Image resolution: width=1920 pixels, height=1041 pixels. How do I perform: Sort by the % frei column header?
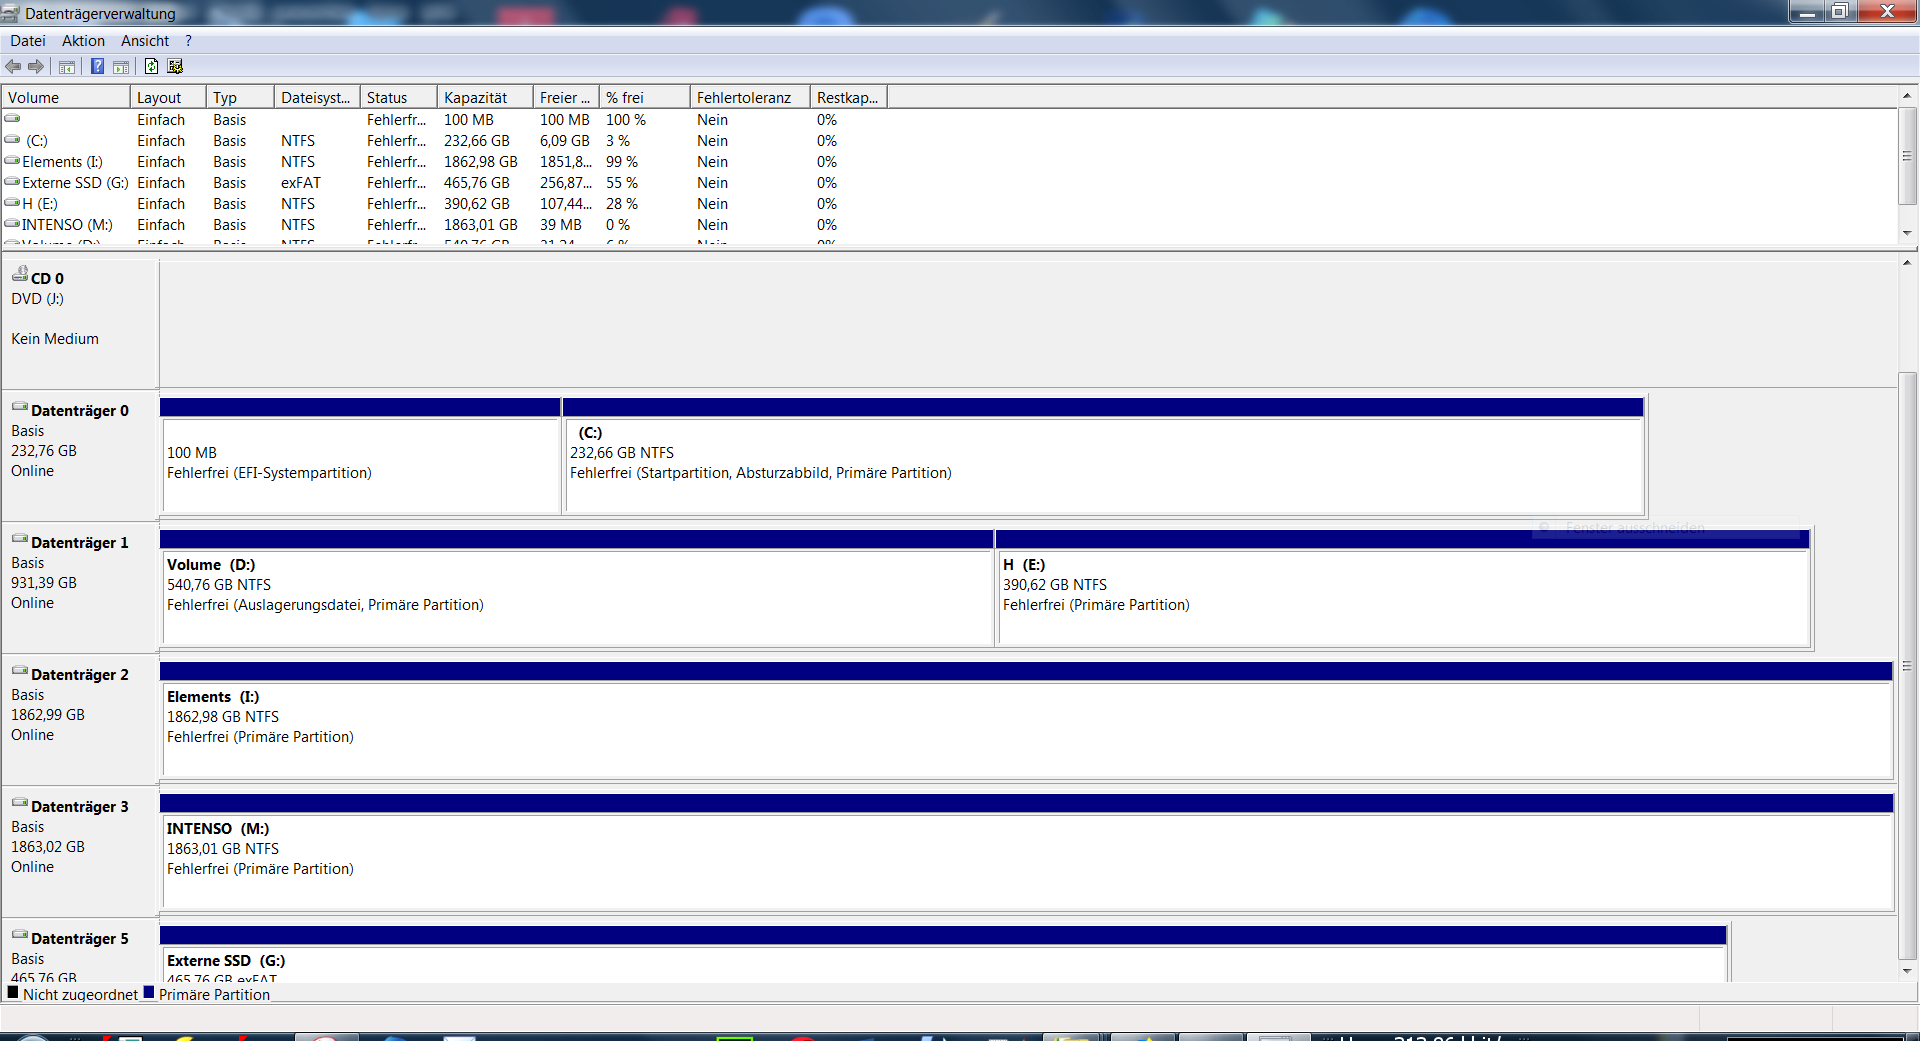click(645, 98)
